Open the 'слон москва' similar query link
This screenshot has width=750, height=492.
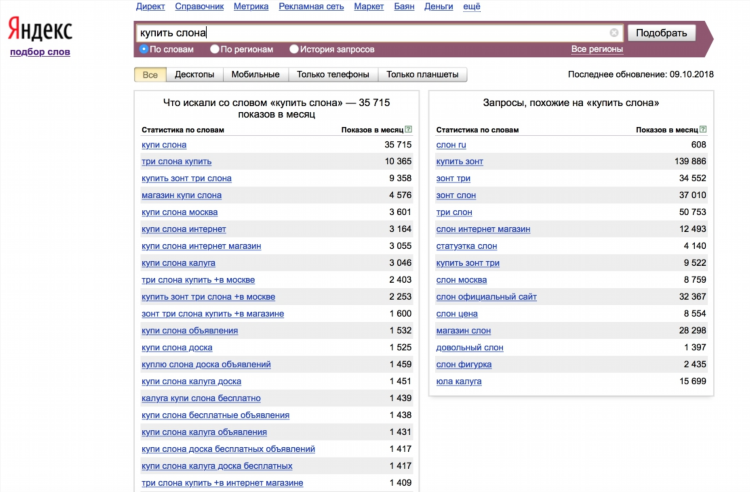click(462, 280)
